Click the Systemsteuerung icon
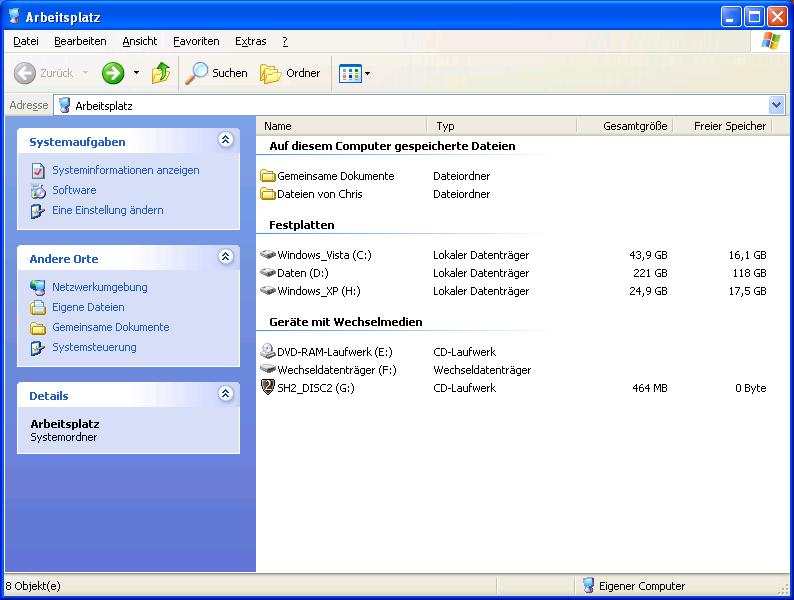 click(x=38, y=348)
